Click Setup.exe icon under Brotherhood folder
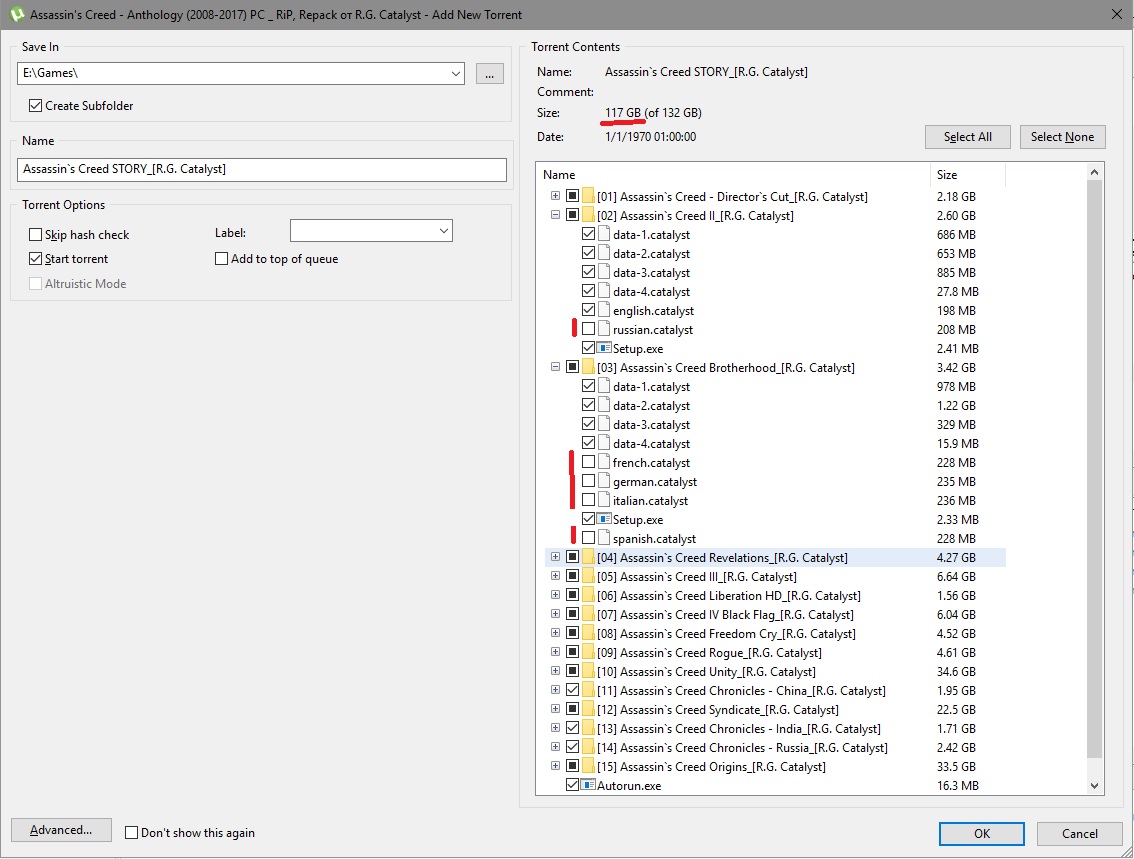Image resolution: width=1134 pixels, height=859 pixels. tap(605, 518)
